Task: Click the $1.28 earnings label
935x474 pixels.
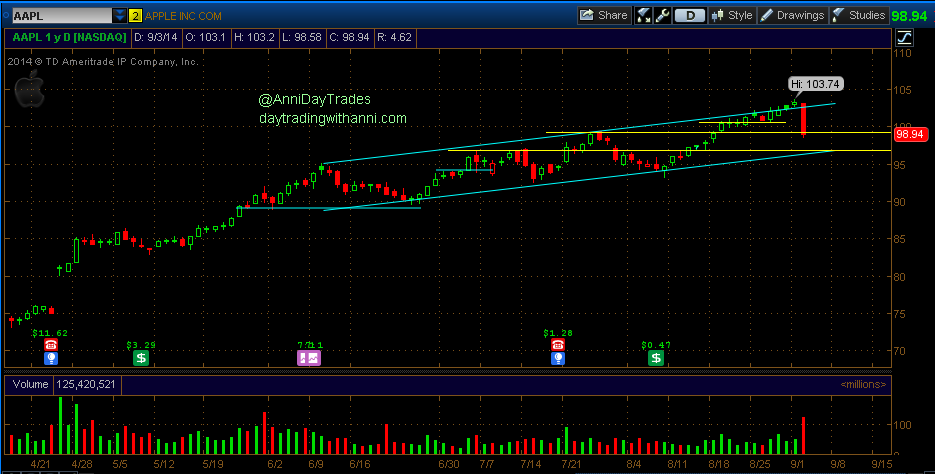Action: [x=558, y=333]
